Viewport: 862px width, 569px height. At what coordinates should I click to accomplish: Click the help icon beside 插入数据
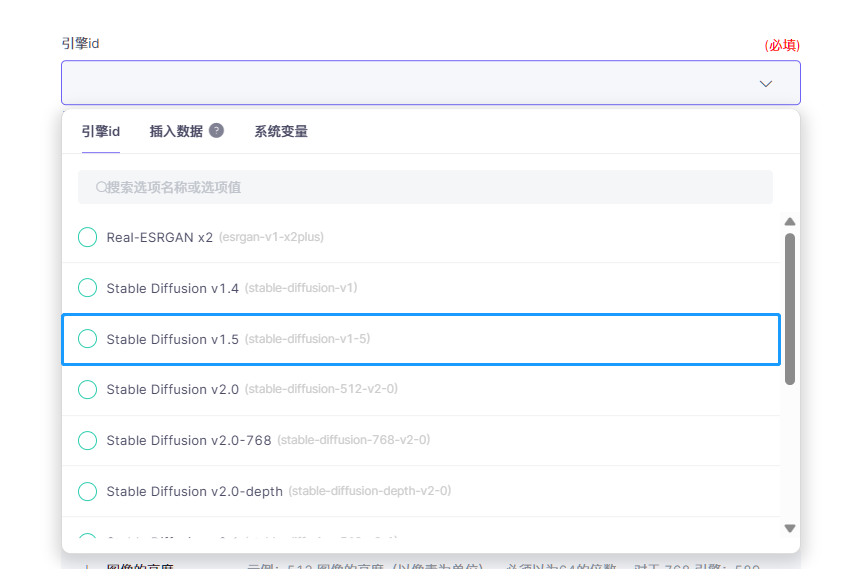(x=217, y=131)
